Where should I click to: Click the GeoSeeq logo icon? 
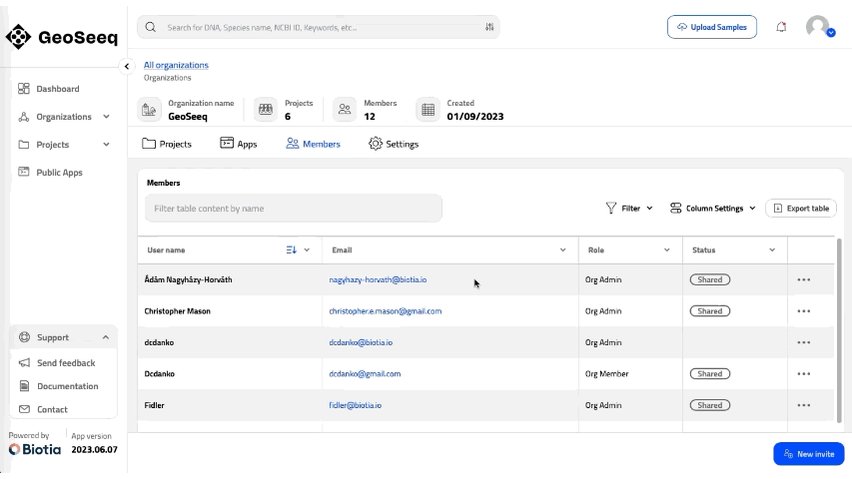coord(18,37)
